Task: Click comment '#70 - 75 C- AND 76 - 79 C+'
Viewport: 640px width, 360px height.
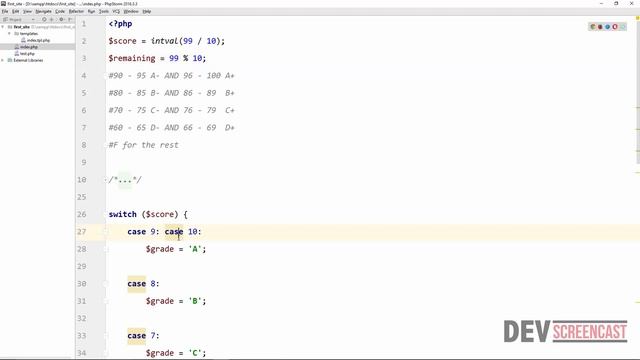Action: point(171,110)
